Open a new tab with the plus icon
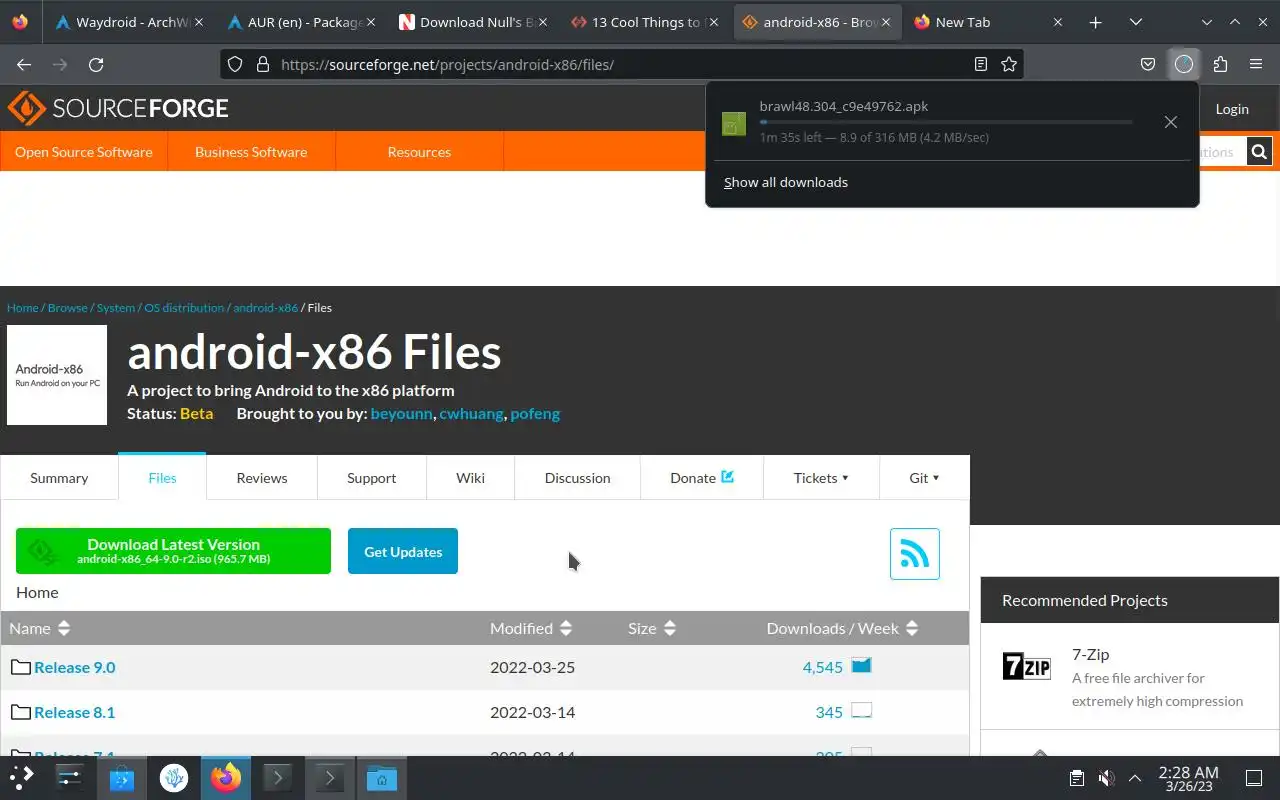The width and height of the screenshot is (1280, 800). (x=1096, y=22)
